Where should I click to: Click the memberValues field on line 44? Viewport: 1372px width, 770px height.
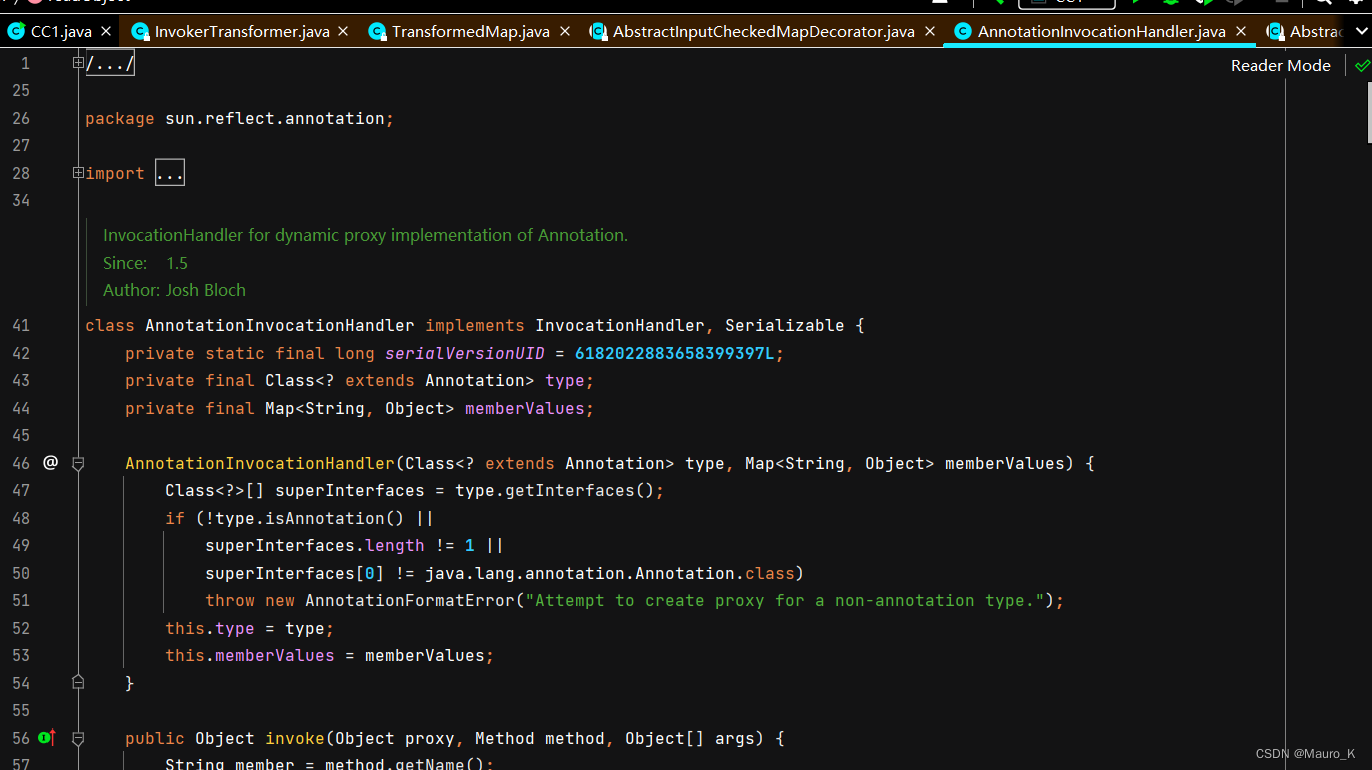525,408
